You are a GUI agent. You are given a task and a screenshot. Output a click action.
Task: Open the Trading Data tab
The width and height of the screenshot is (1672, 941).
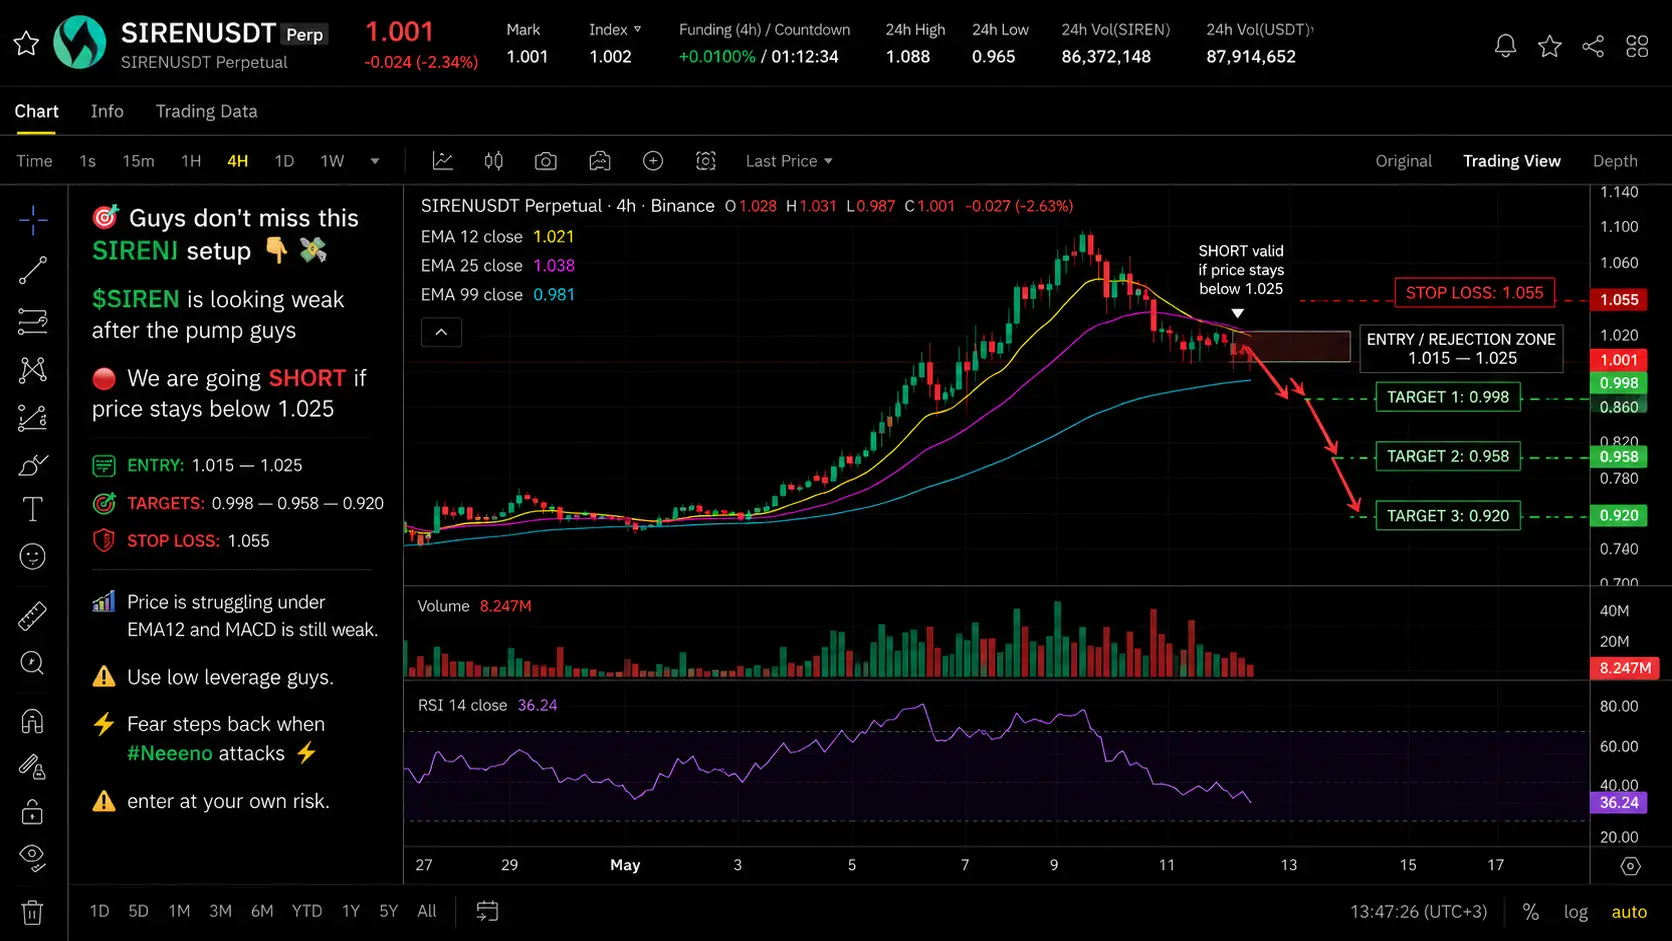(206, 111)
